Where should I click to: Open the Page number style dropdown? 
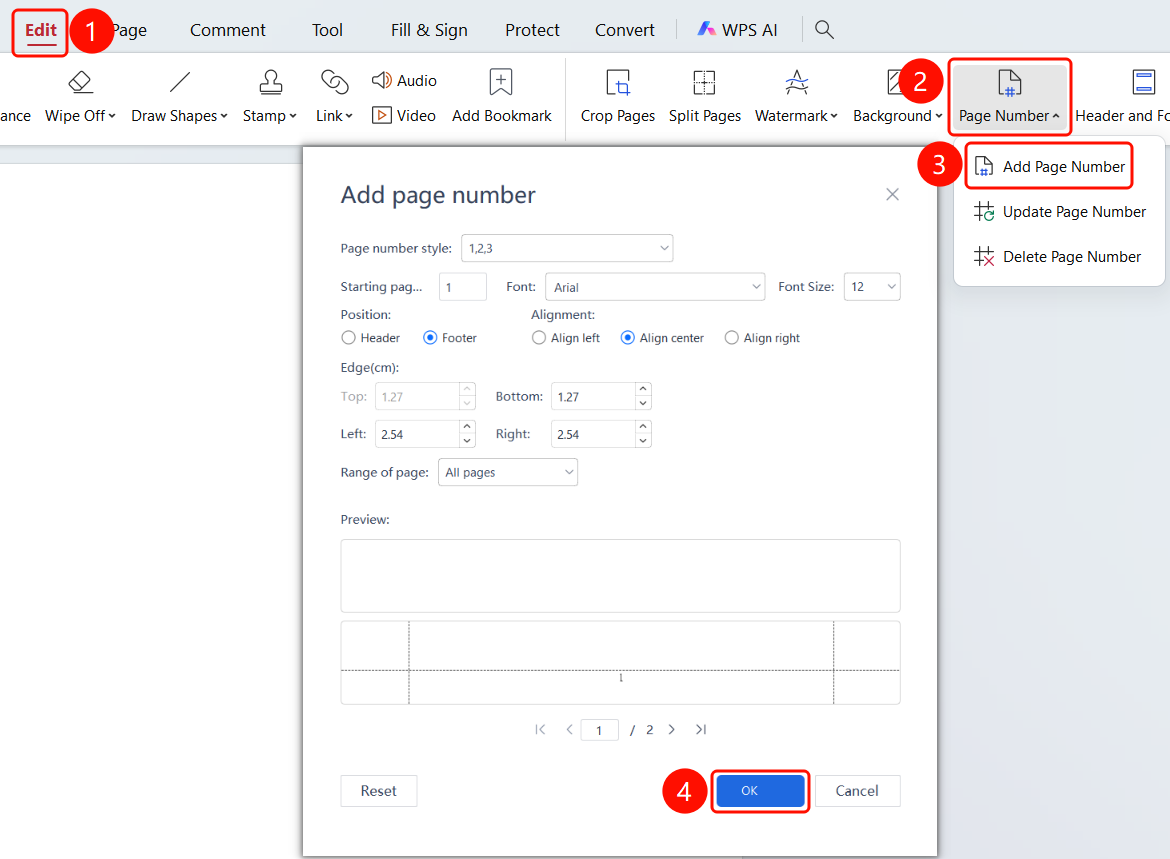[567, 249]
